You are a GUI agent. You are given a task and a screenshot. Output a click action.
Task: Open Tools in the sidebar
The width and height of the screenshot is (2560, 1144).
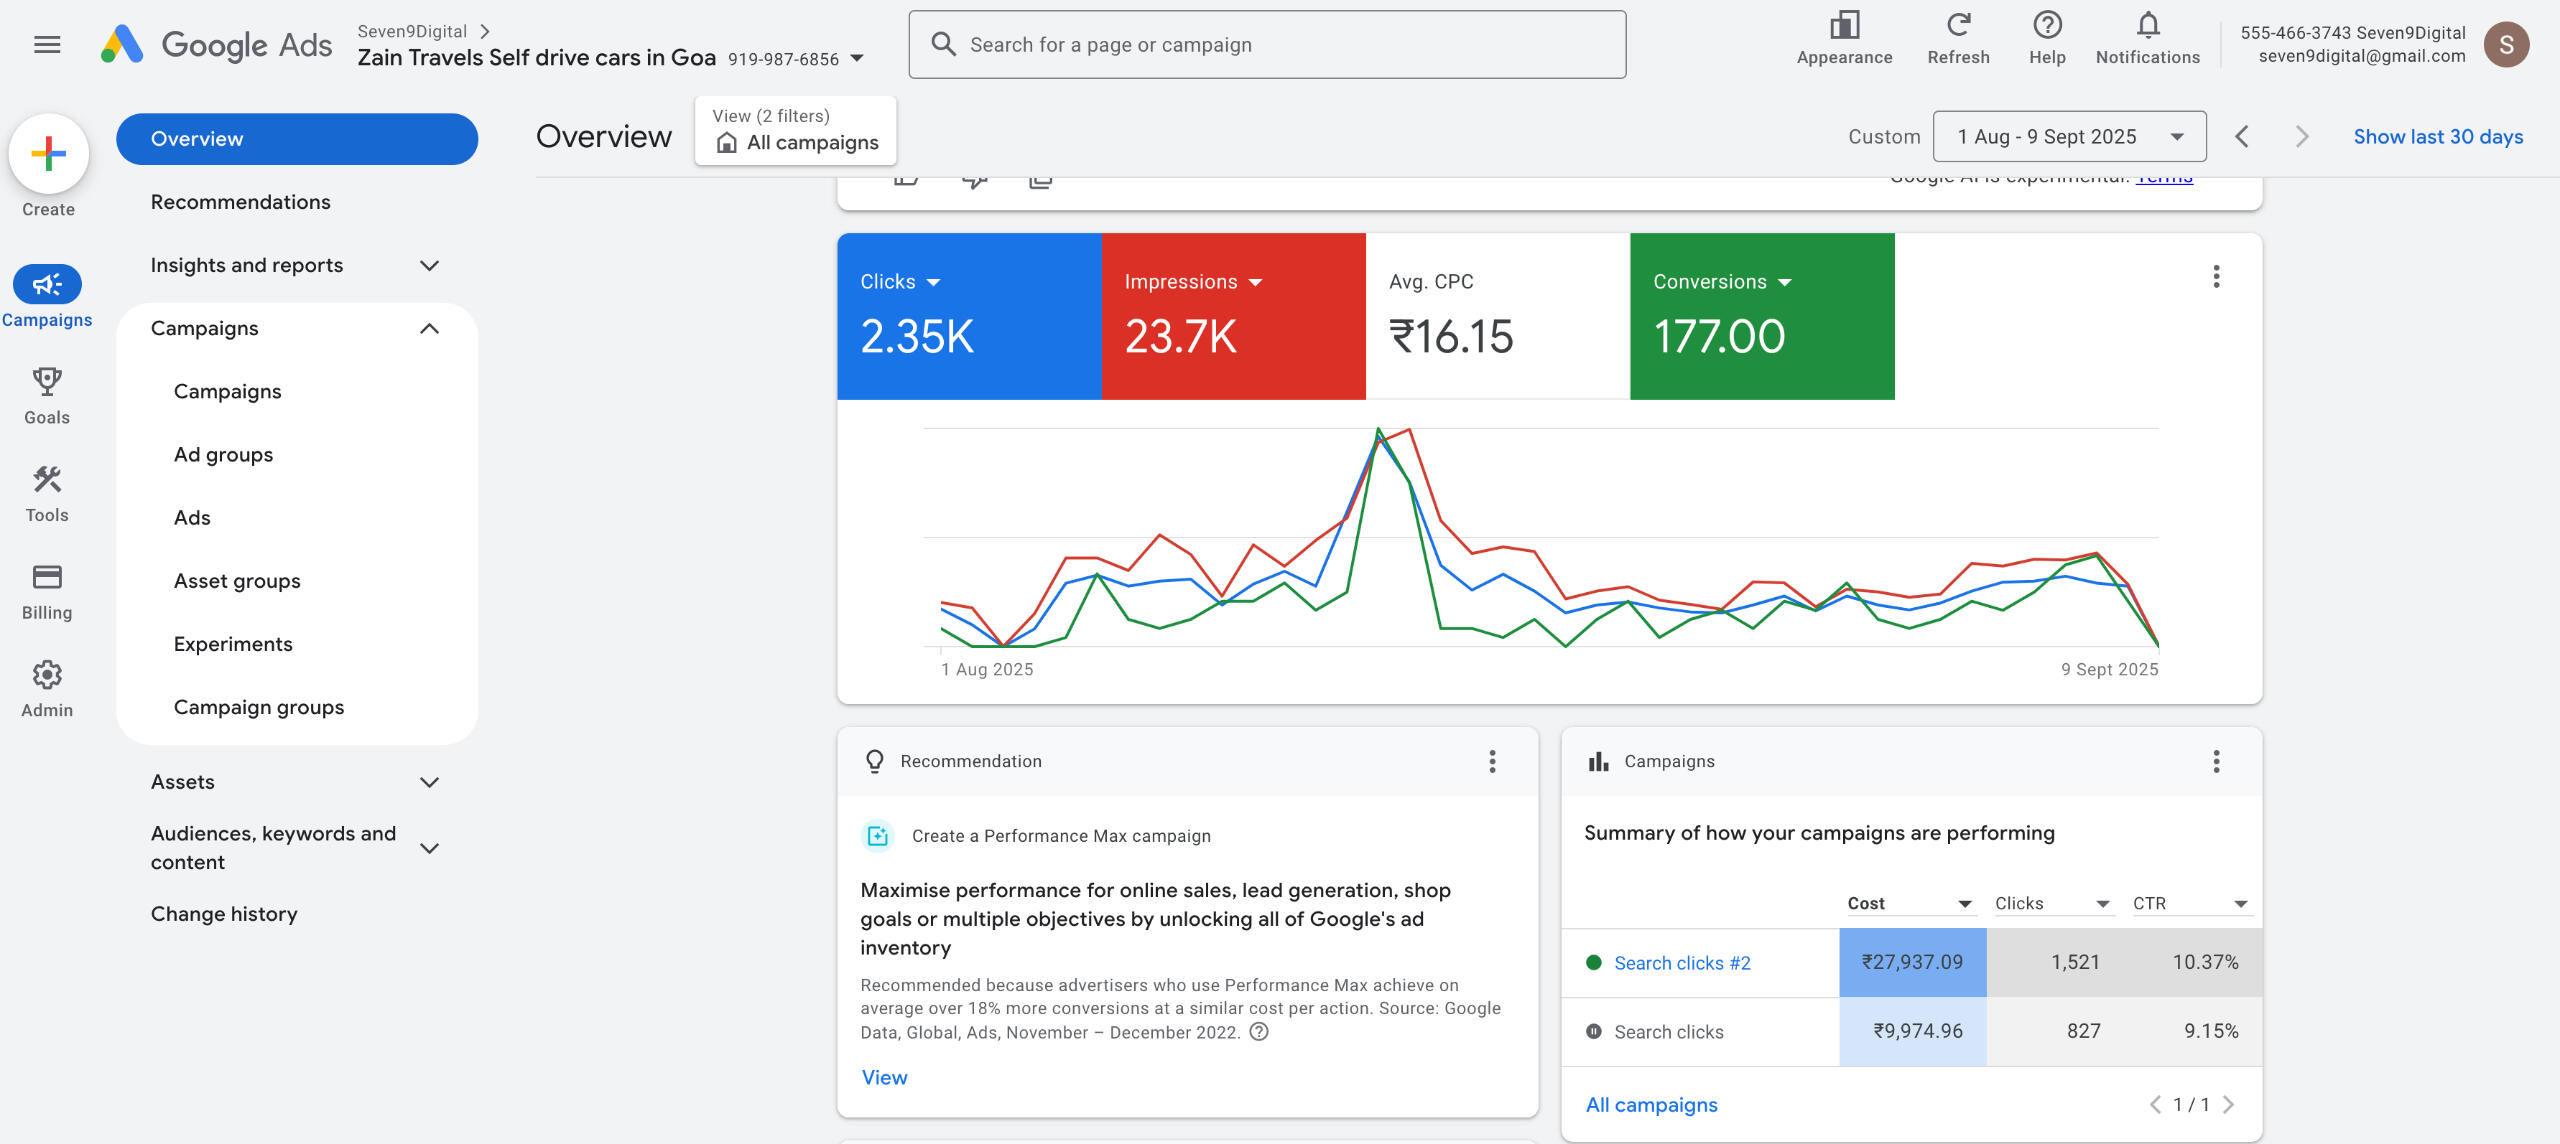pos(47,480)
